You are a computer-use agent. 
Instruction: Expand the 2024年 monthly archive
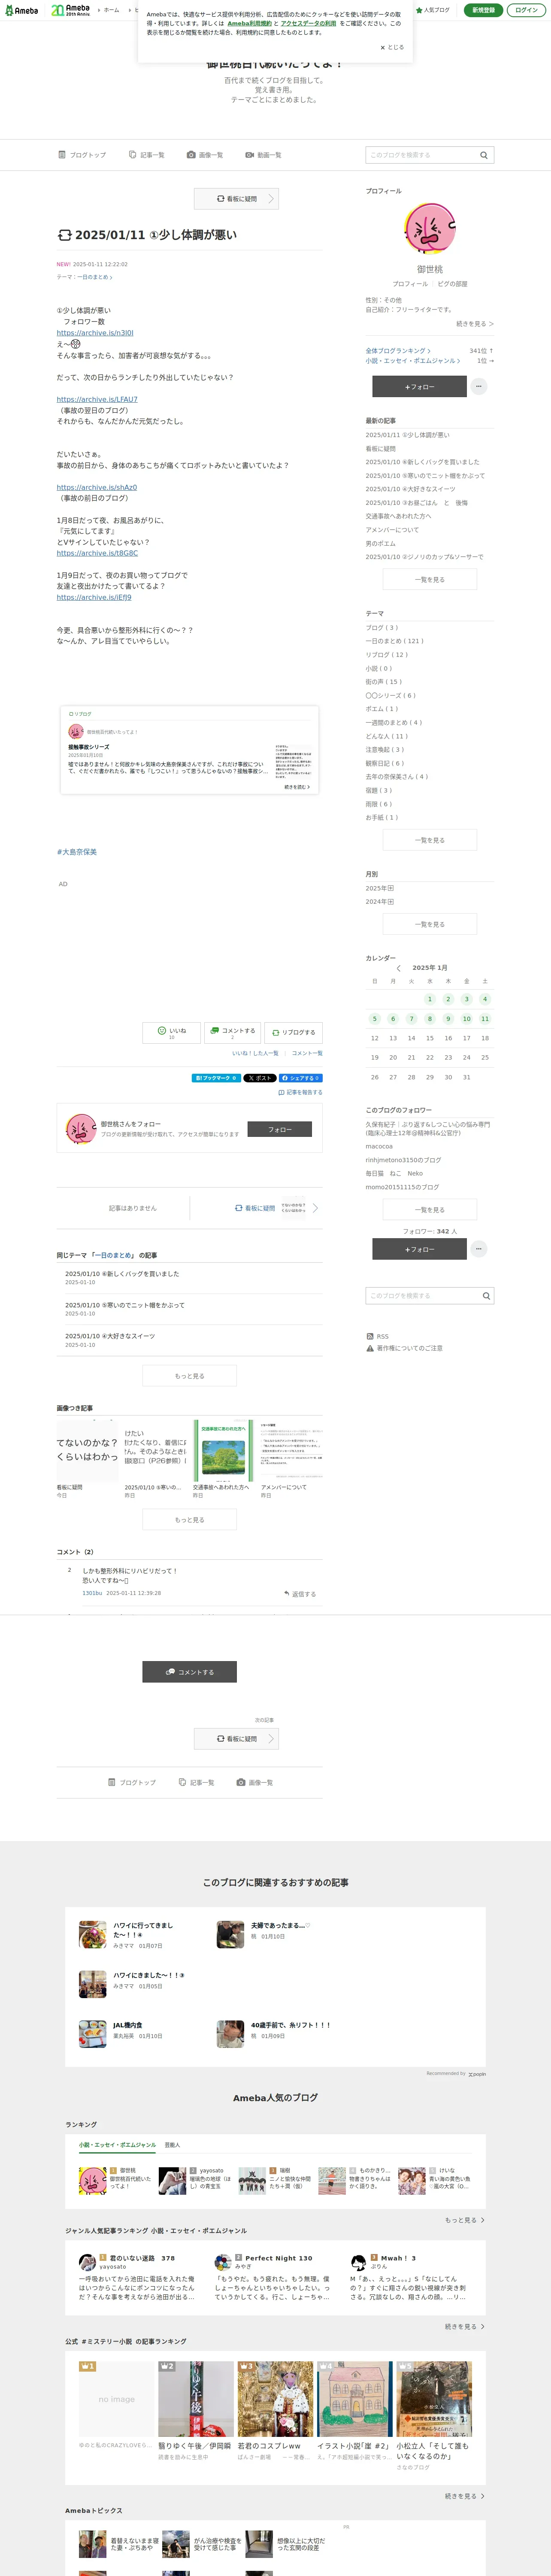click(380, 902)
